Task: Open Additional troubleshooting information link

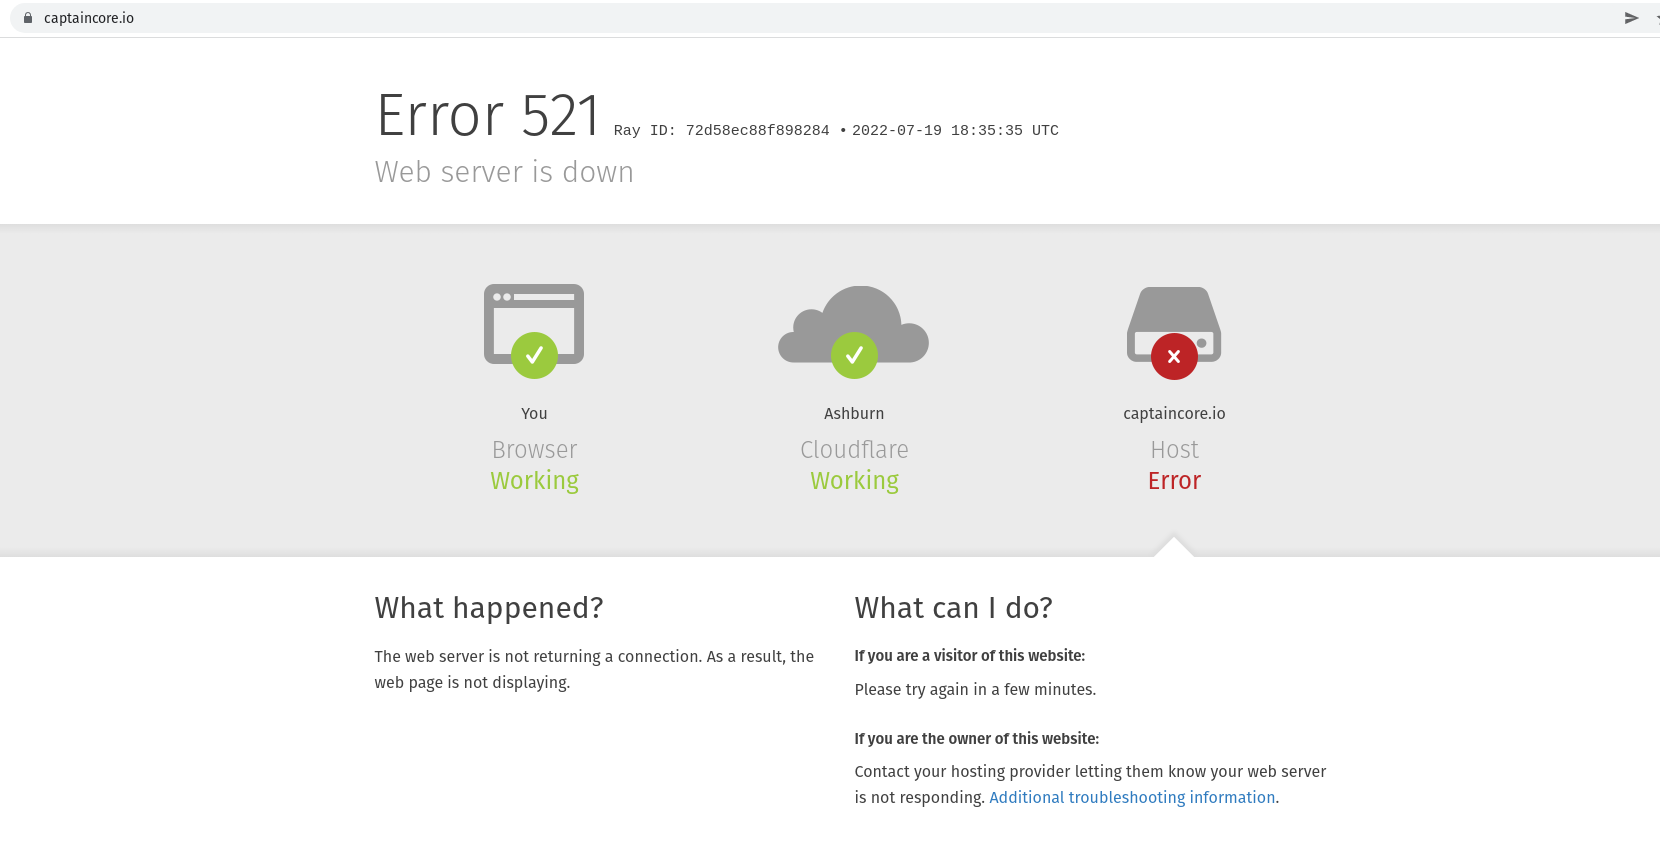Action: tap(1132, 797)
